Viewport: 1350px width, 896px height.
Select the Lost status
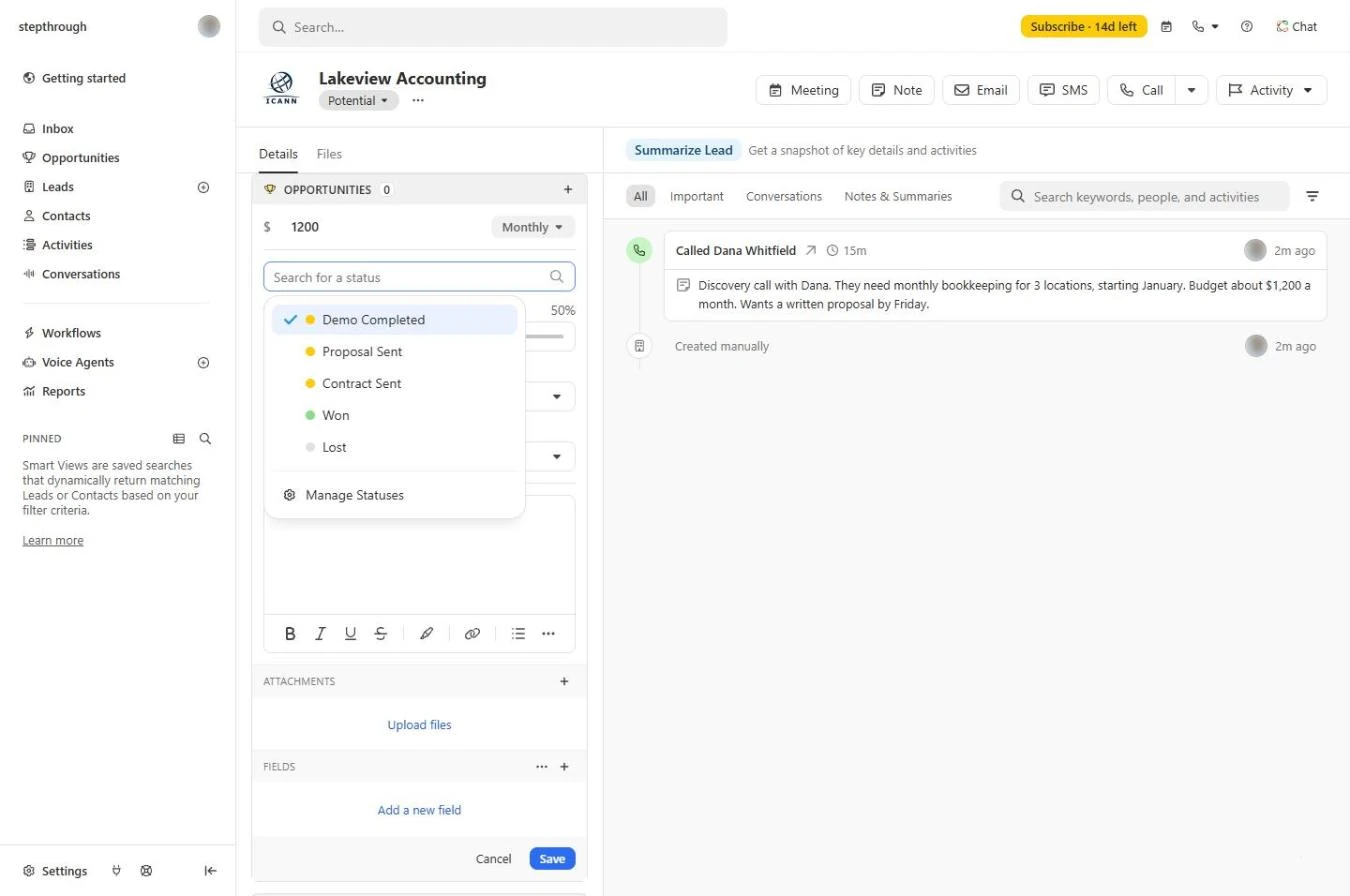pos(395,448)
